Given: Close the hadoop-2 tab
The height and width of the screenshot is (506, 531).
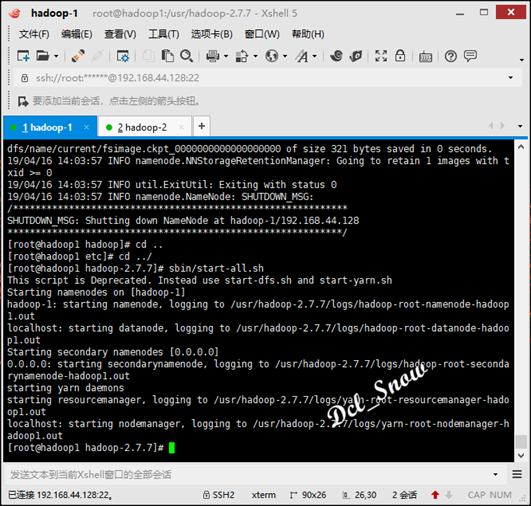Looking at the screenshot, I should pyautogui.click(x=182, y=127).
